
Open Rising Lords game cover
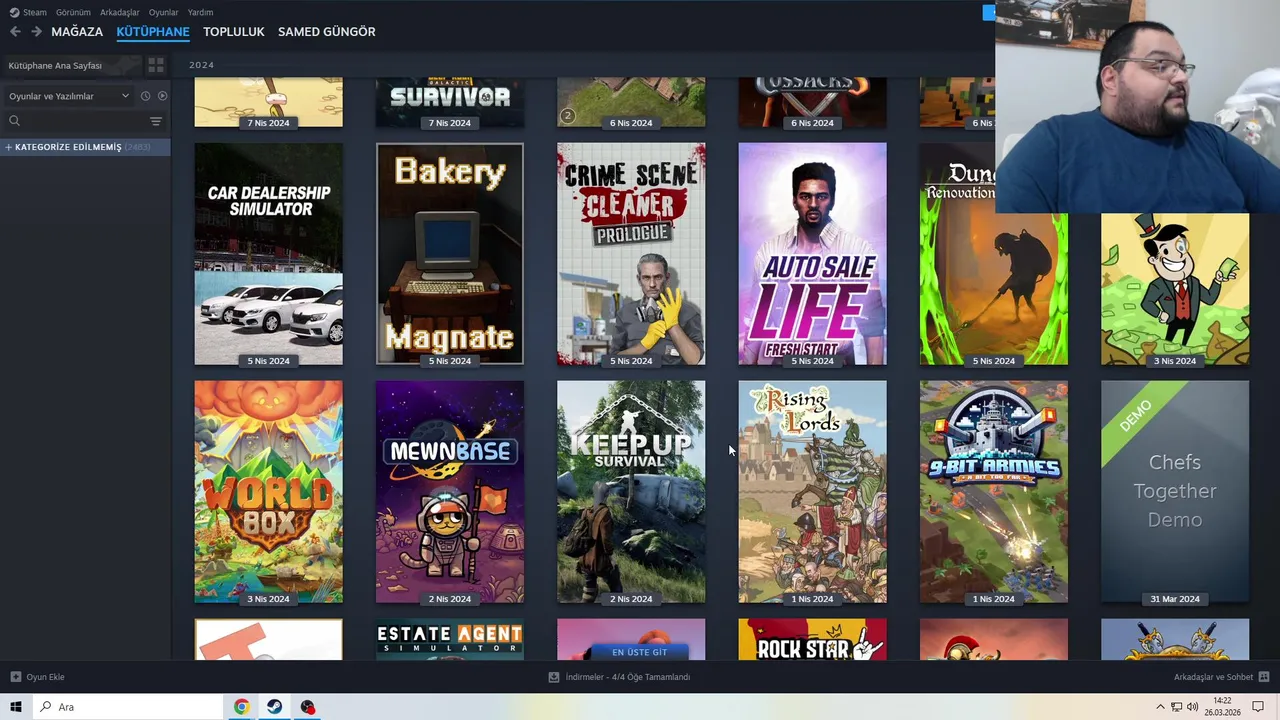click(x=812, y=492)
